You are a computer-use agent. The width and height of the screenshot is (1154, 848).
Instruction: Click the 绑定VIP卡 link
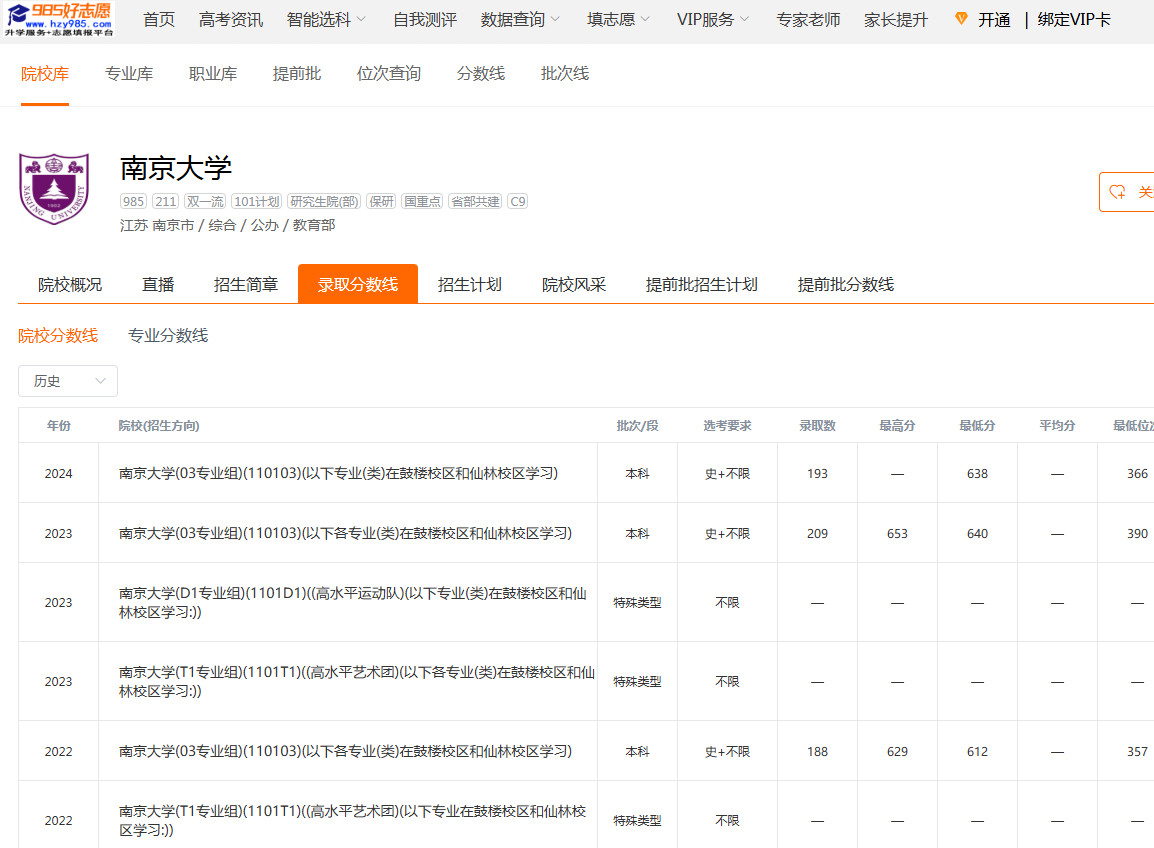[x=1074, y=20]
